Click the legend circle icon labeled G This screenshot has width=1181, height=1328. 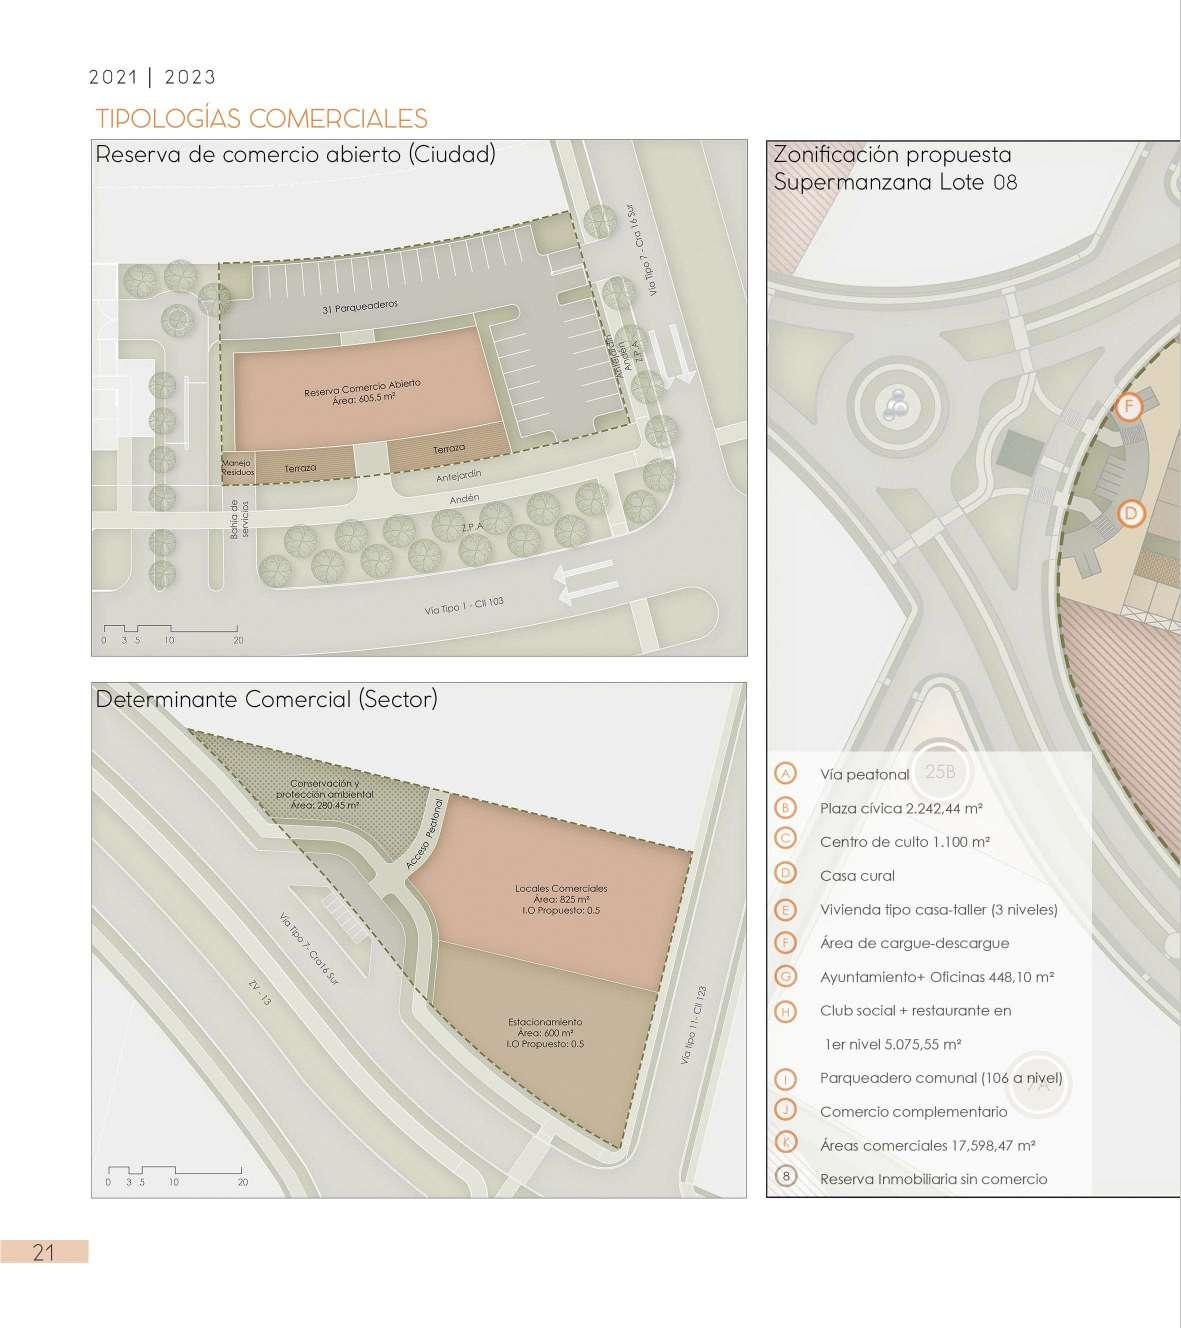pos(786,977)
